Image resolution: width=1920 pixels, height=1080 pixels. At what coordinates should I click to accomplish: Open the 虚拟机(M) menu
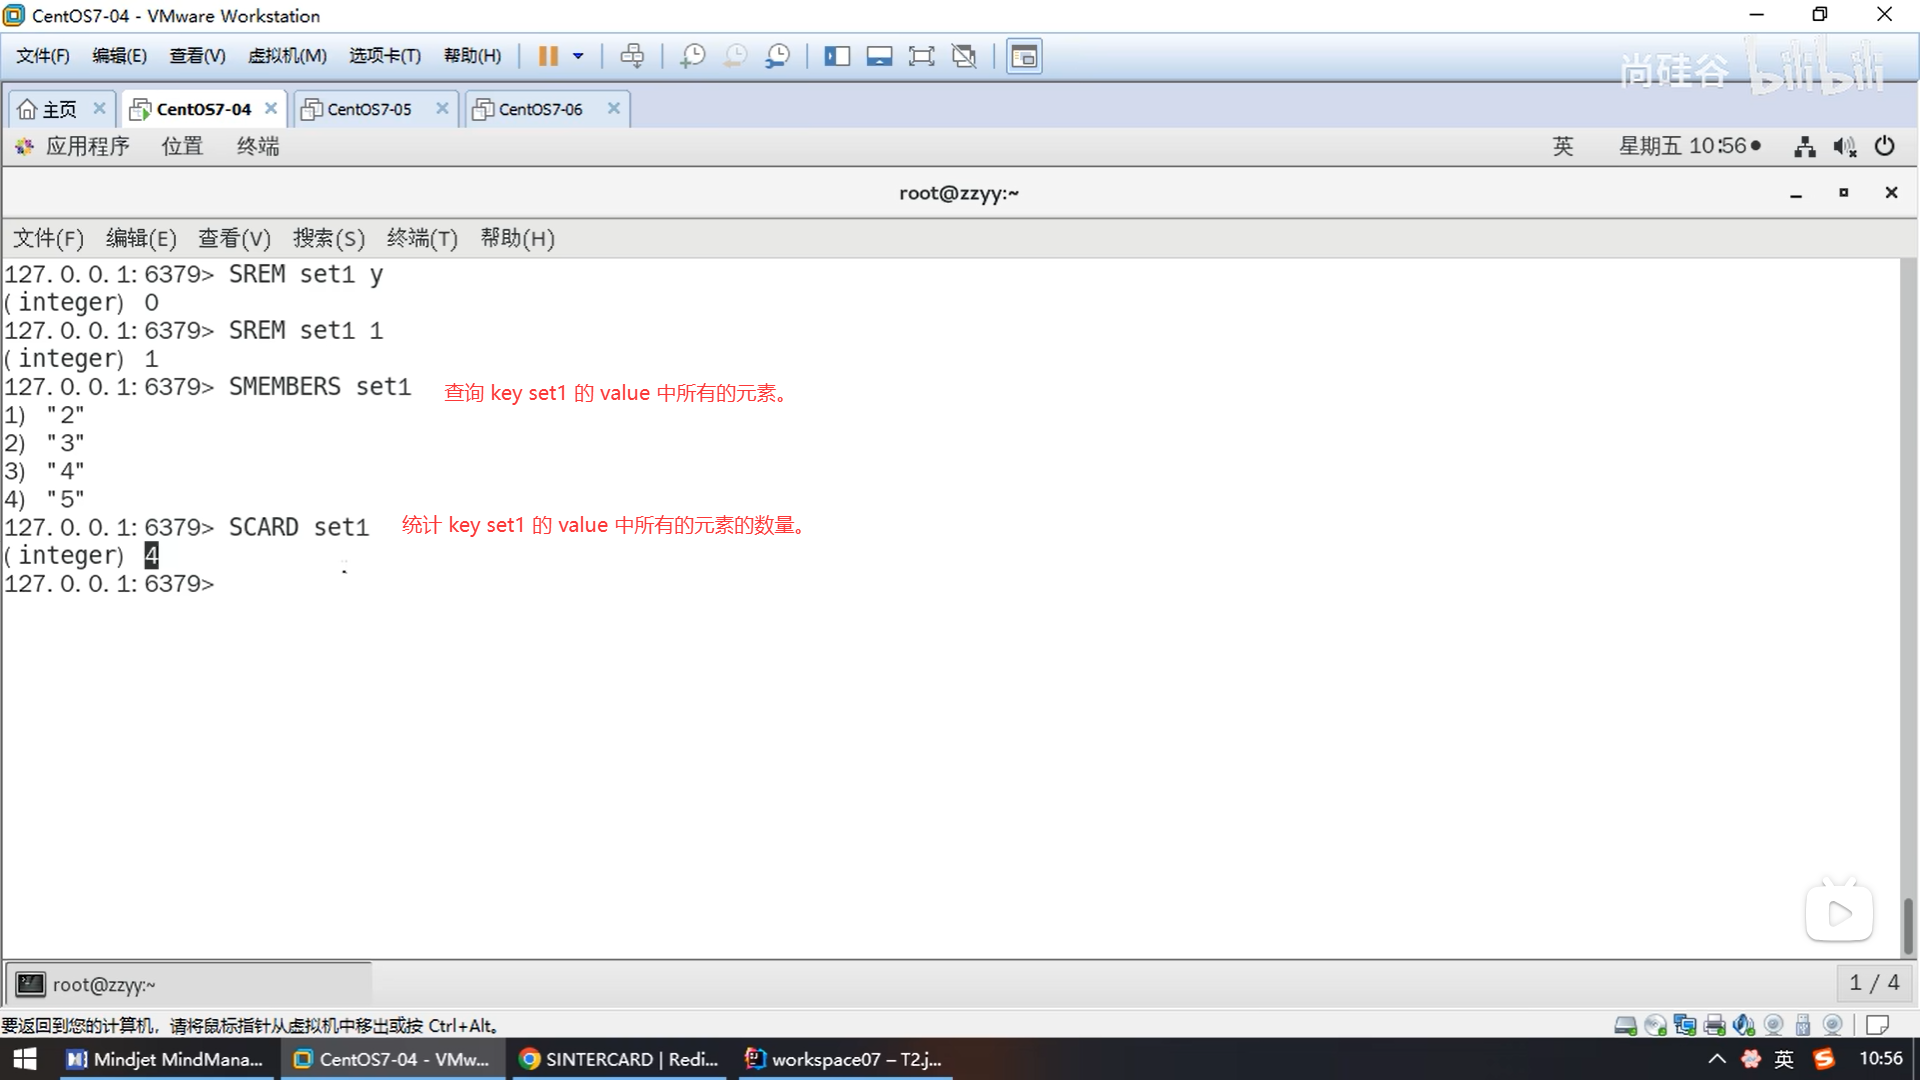(x=287, y=56)
